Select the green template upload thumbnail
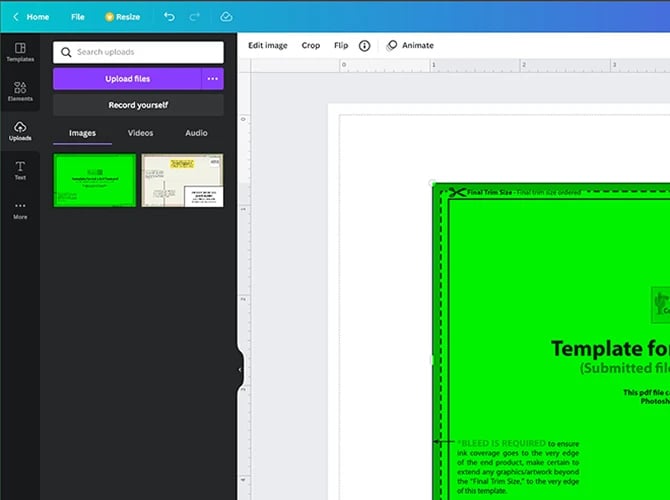The image size is (670, 500). coord(94,180)
